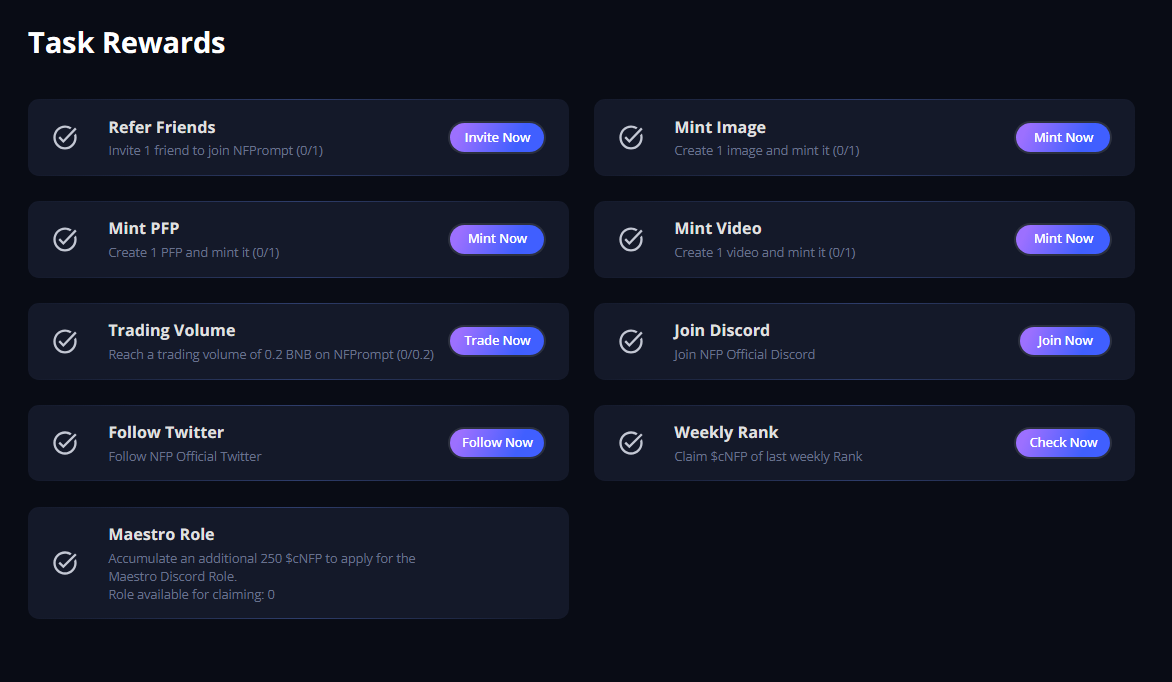
Task: Select the Maestro Role task card
Action: (x=298, y=563)
